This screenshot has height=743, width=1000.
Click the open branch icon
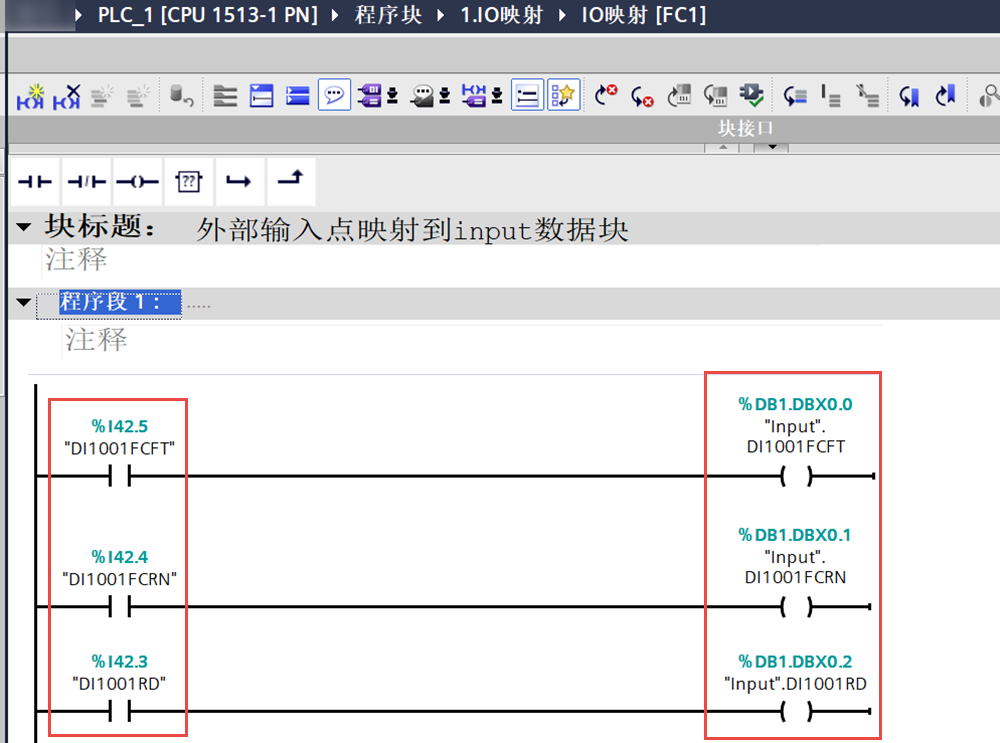point(238,181)
